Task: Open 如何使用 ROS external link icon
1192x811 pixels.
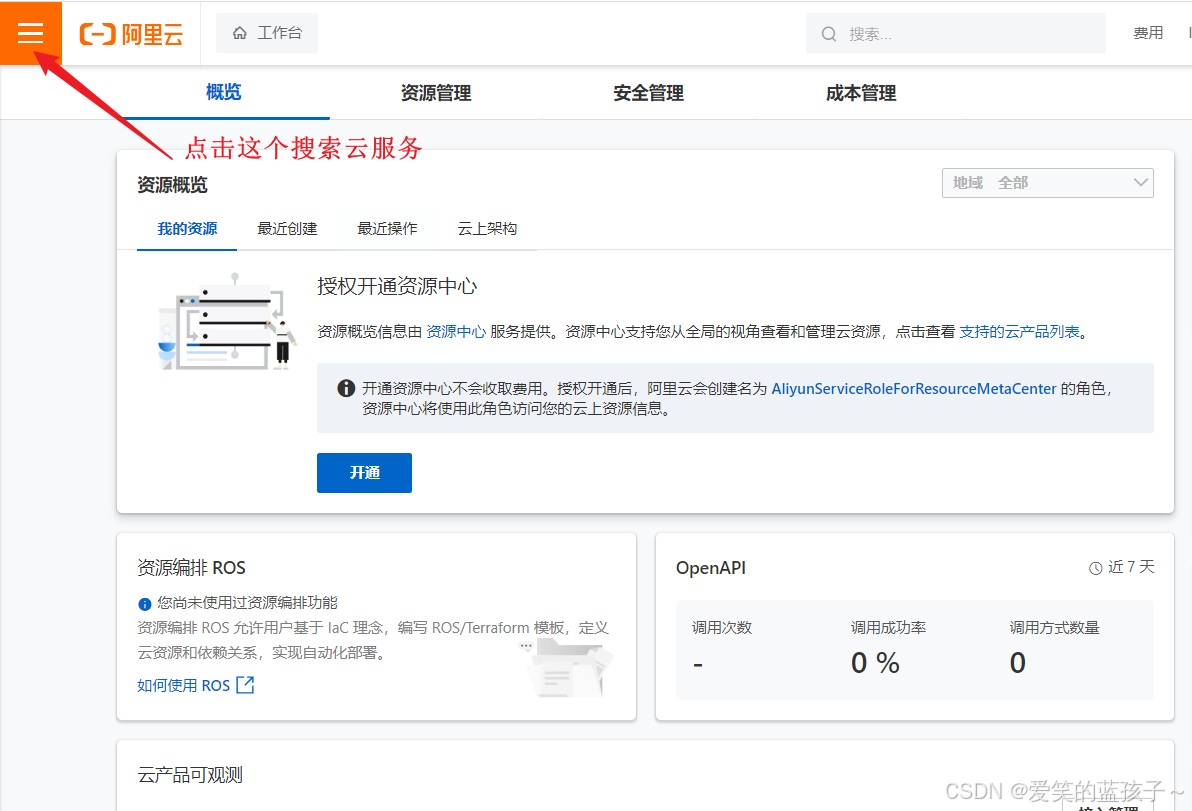Action: pyautogui.click(x=243, y=685)
